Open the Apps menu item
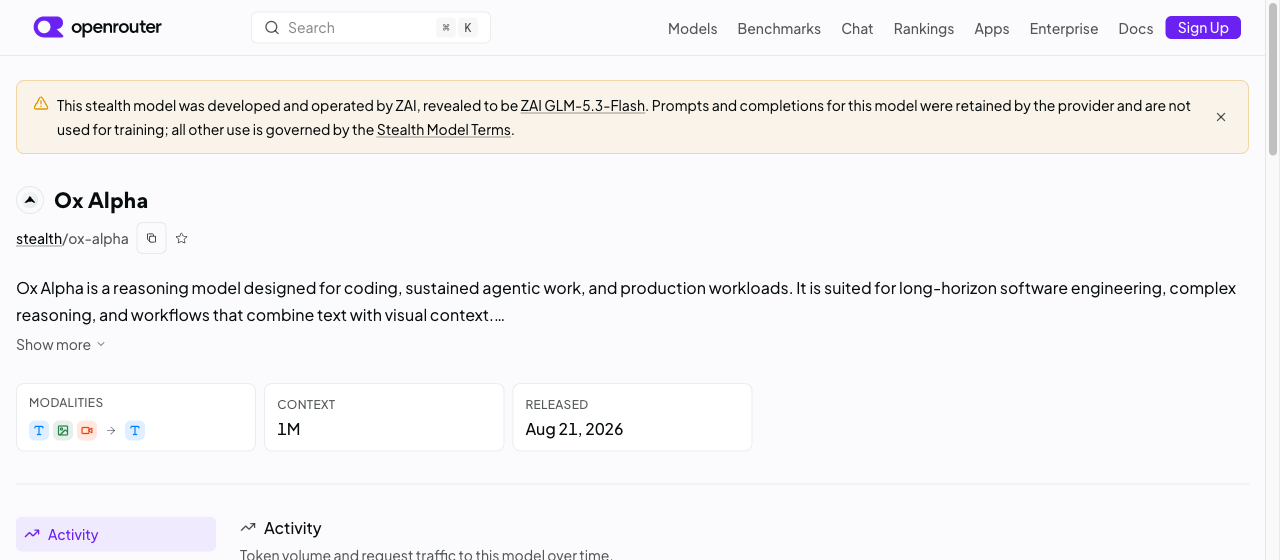Viewport: 1280px width, 560px height. 992,28
